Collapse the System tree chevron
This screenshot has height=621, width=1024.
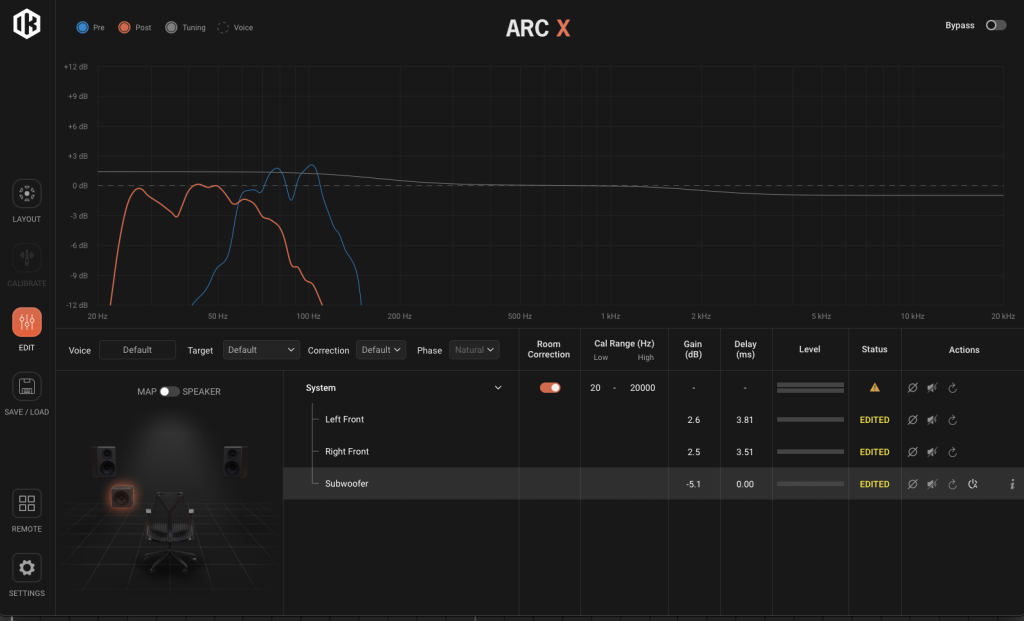498,388
